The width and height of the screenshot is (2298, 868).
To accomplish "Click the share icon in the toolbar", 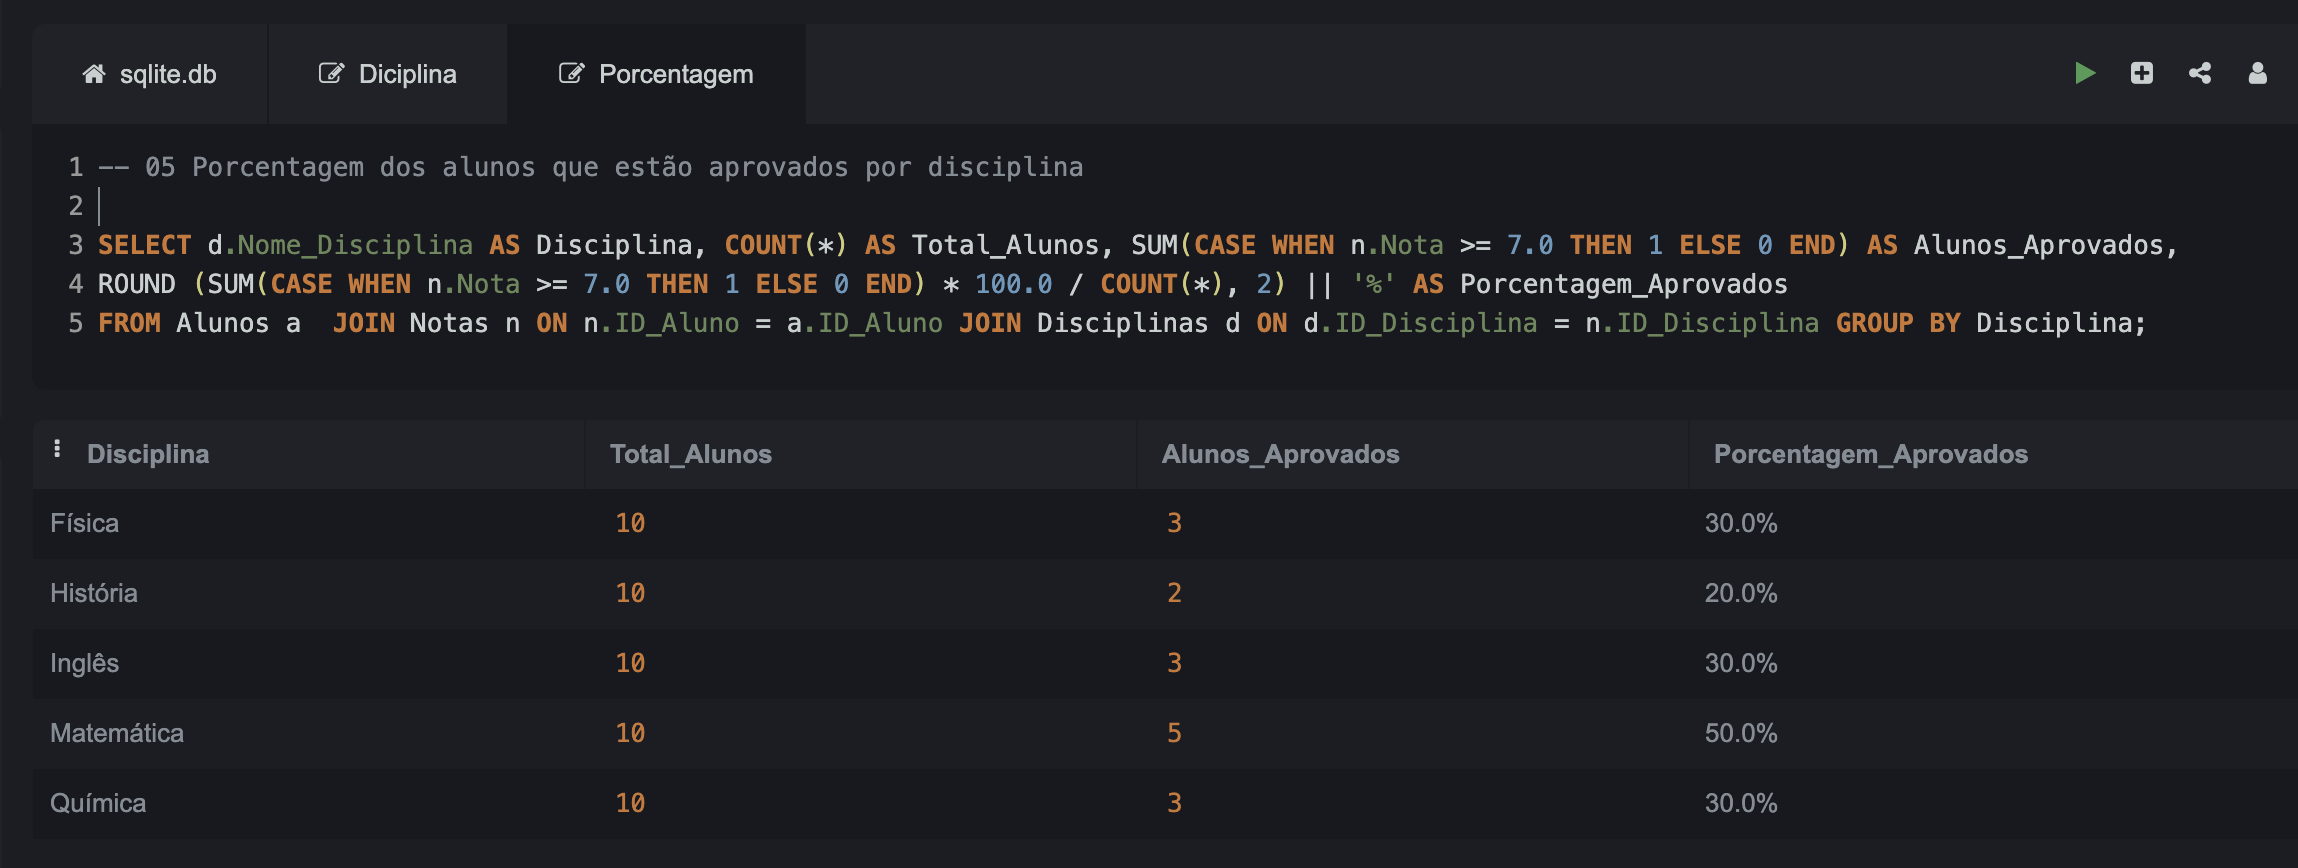I will 2200,73.
